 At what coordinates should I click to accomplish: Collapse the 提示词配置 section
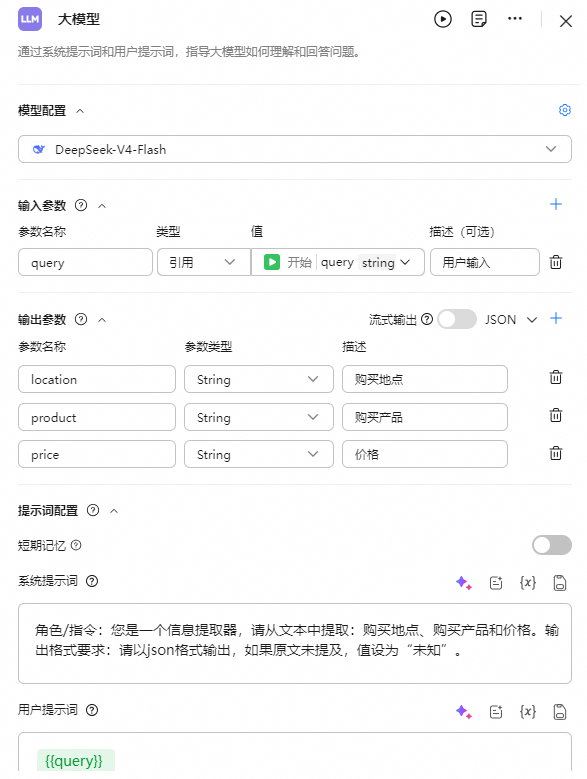tap(114, 511)
